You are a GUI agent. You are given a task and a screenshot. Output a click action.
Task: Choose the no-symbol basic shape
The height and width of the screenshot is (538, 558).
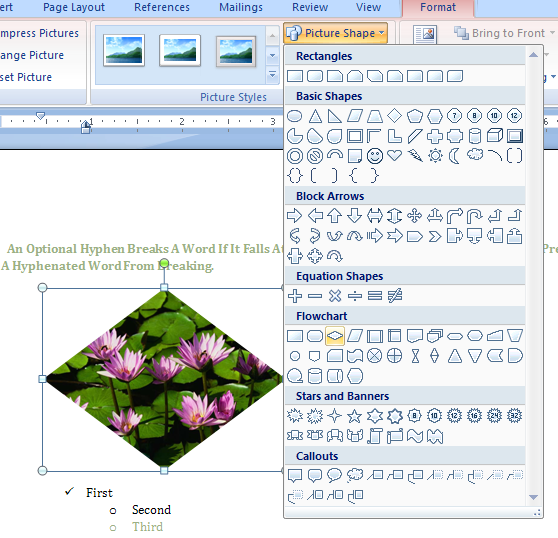[315, 156]
